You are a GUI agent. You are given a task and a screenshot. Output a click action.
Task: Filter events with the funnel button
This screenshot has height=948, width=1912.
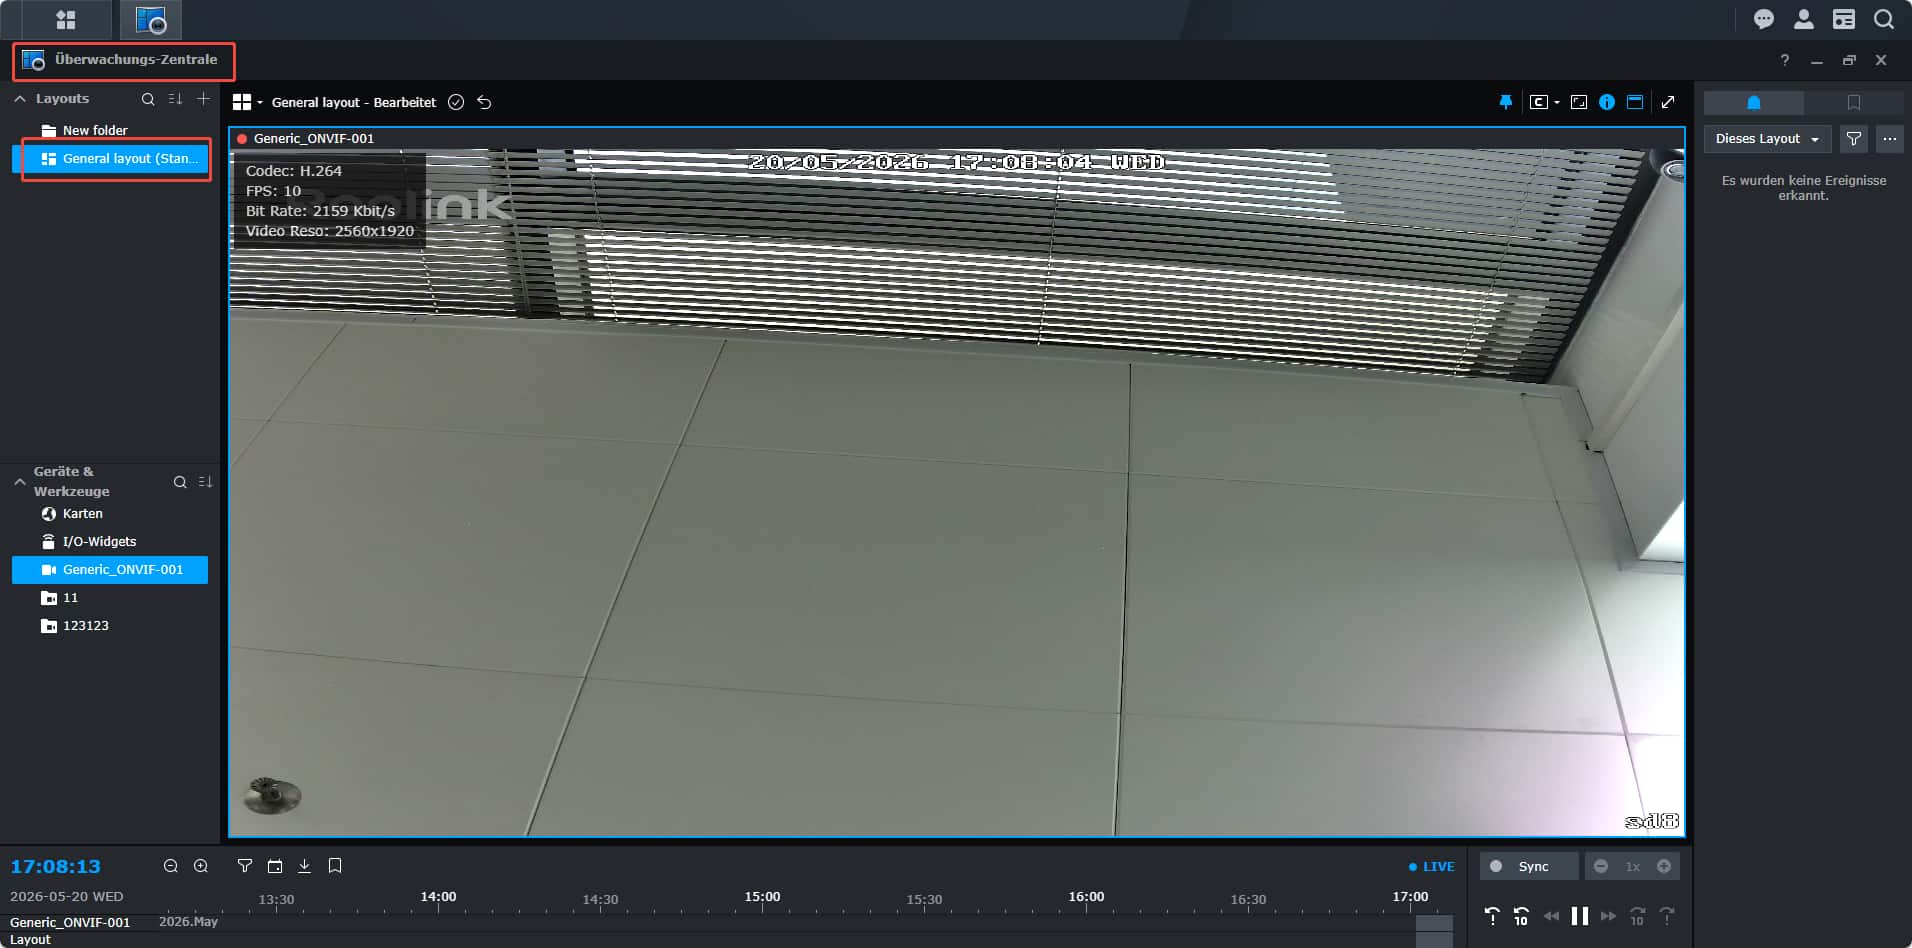[1854, 139]
